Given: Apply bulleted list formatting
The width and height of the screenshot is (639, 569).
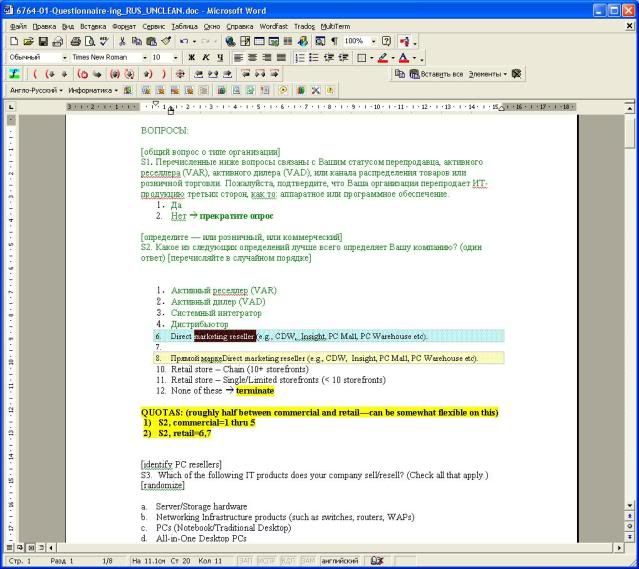Looking at the screenshot, I should tap(314, 58).
